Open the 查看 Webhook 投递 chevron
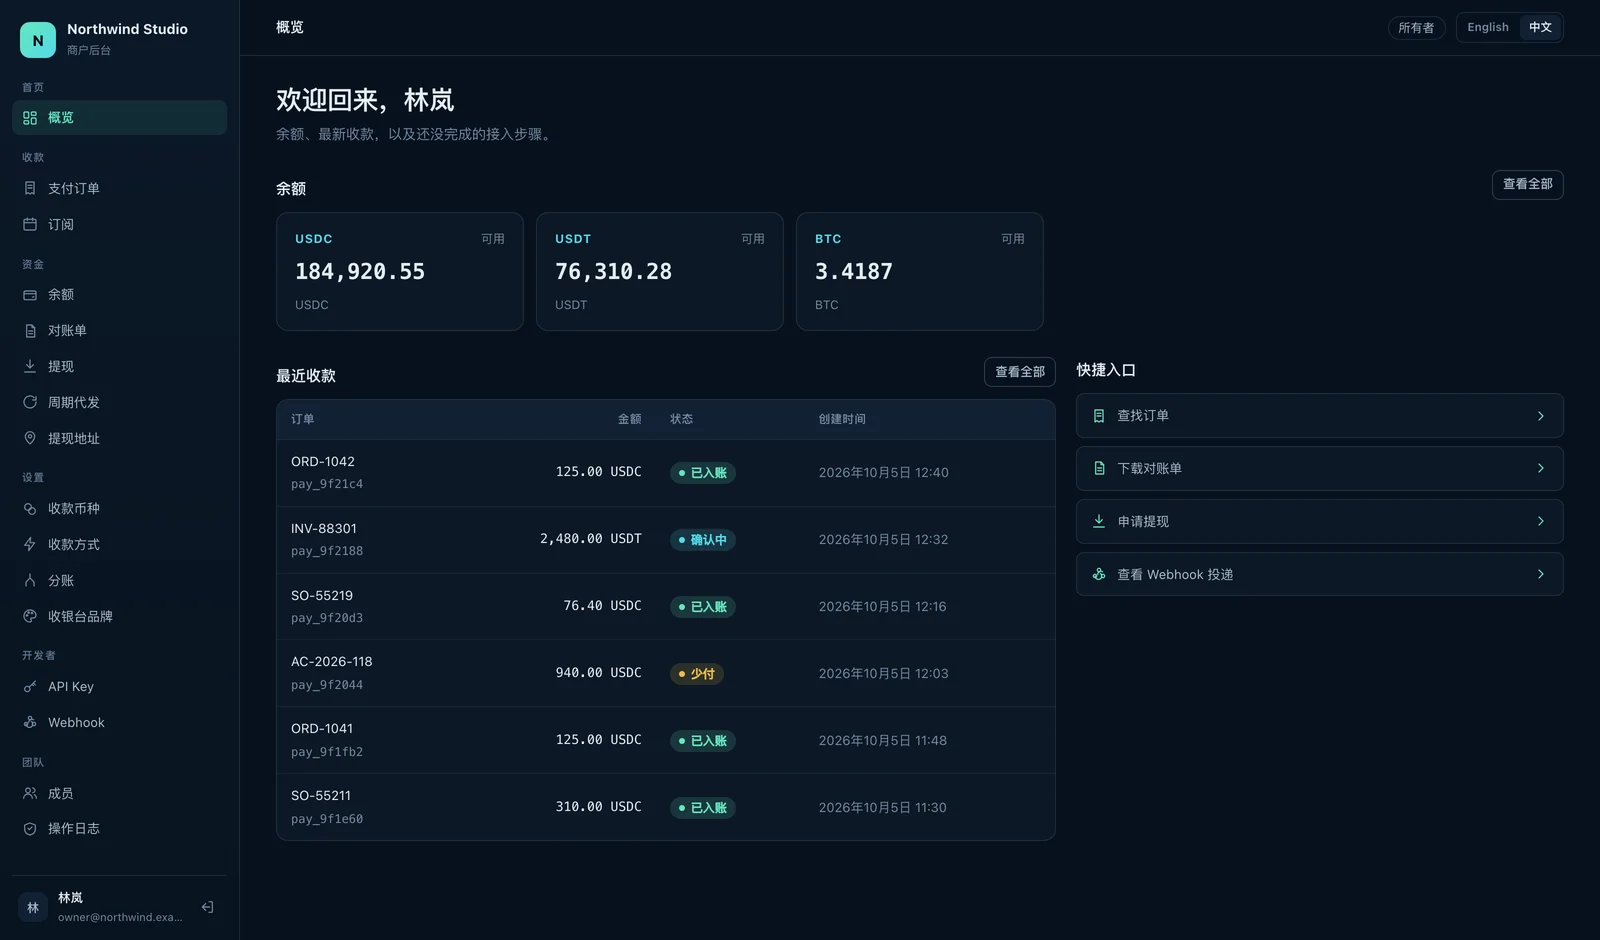Screen dimensions: 1600x940 (x=1540, y=574)
